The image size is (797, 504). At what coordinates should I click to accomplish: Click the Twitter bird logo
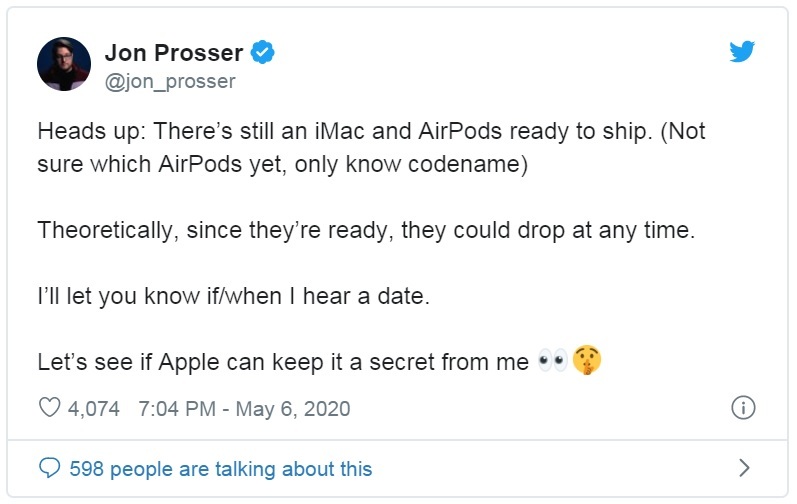pos(742,51)
